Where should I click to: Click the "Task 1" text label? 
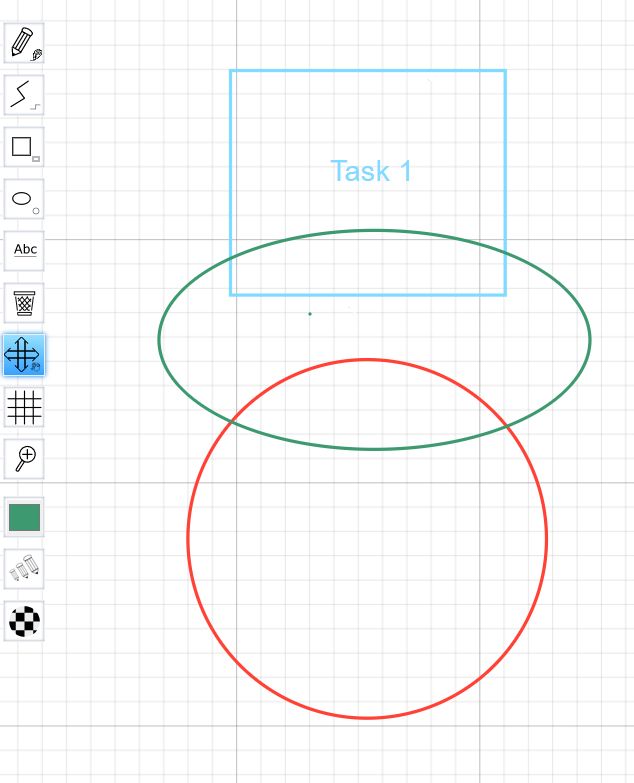pos(371,171)
